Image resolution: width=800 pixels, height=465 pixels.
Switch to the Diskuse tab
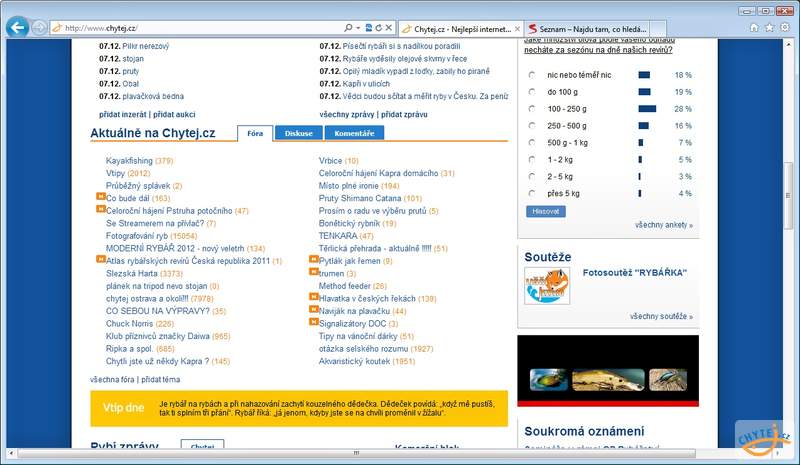coord(298,133)
